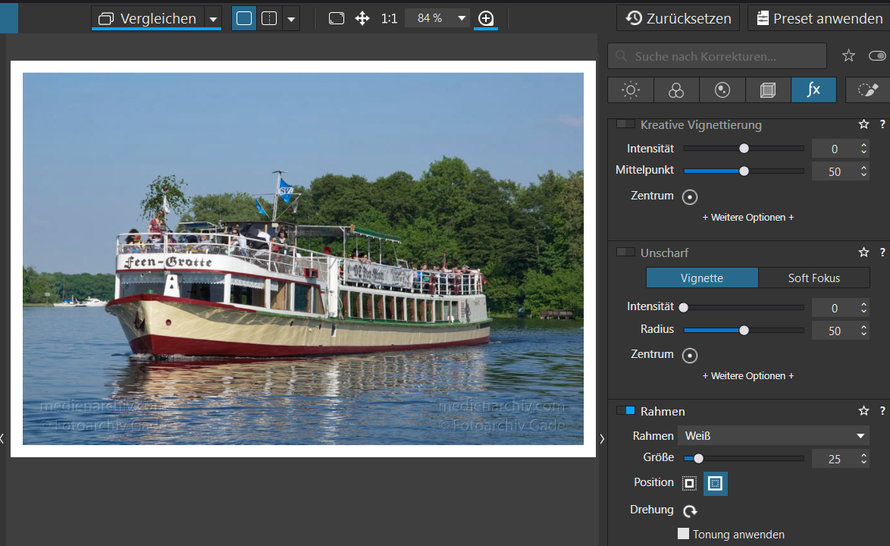Select the zoom magnifier tool
This screenshot has width=890, height=546.
pos(486,19)
